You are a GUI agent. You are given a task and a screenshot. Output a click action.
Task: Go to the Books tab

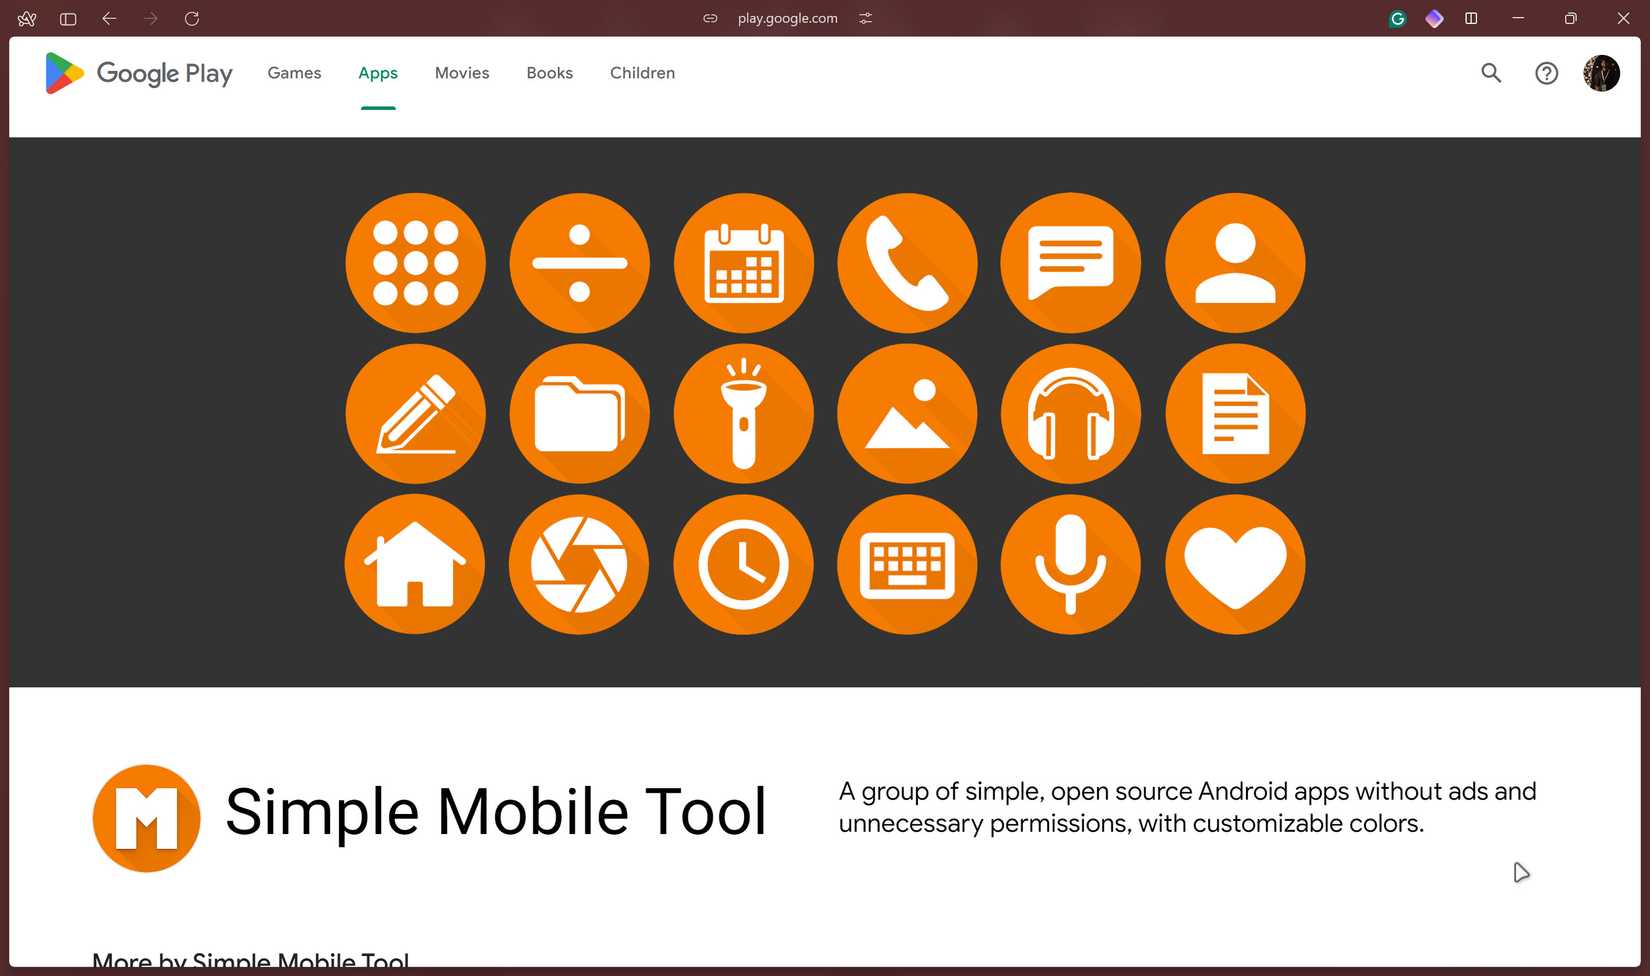pos(550,73)
